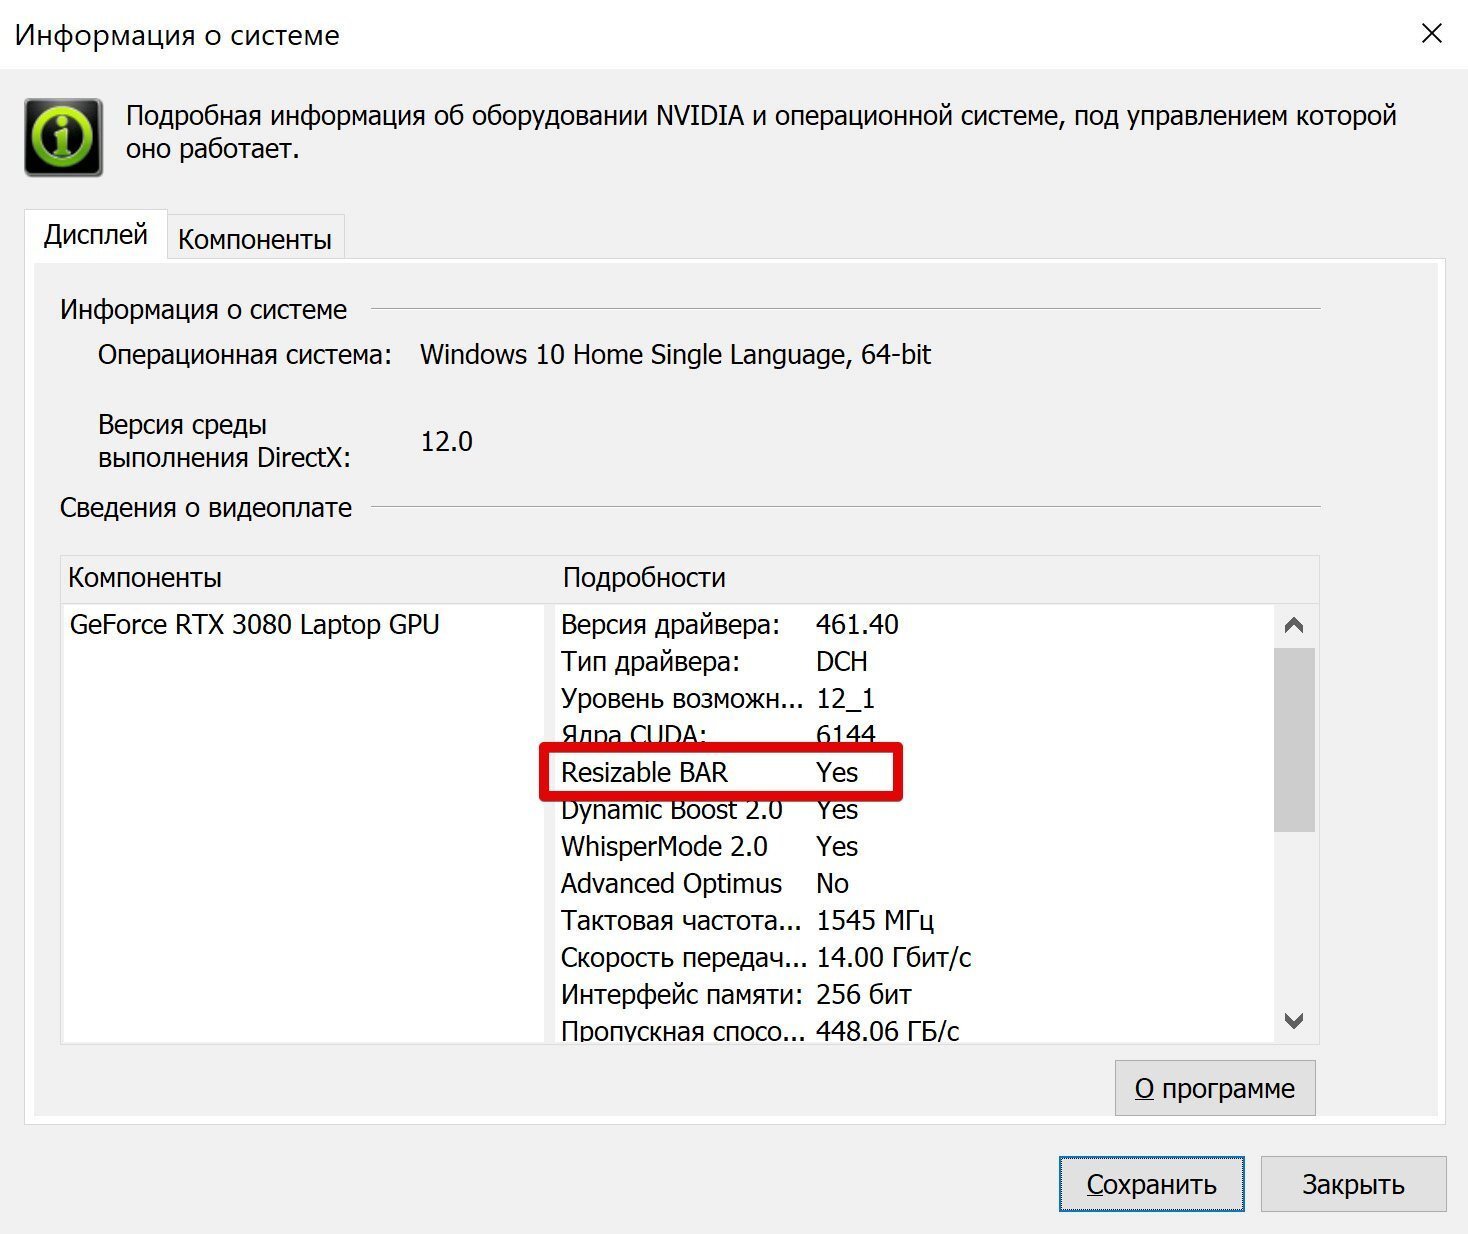Close the system information dialog
The height and width of the screenshot is (1234, 1468).
(1432, 34)
